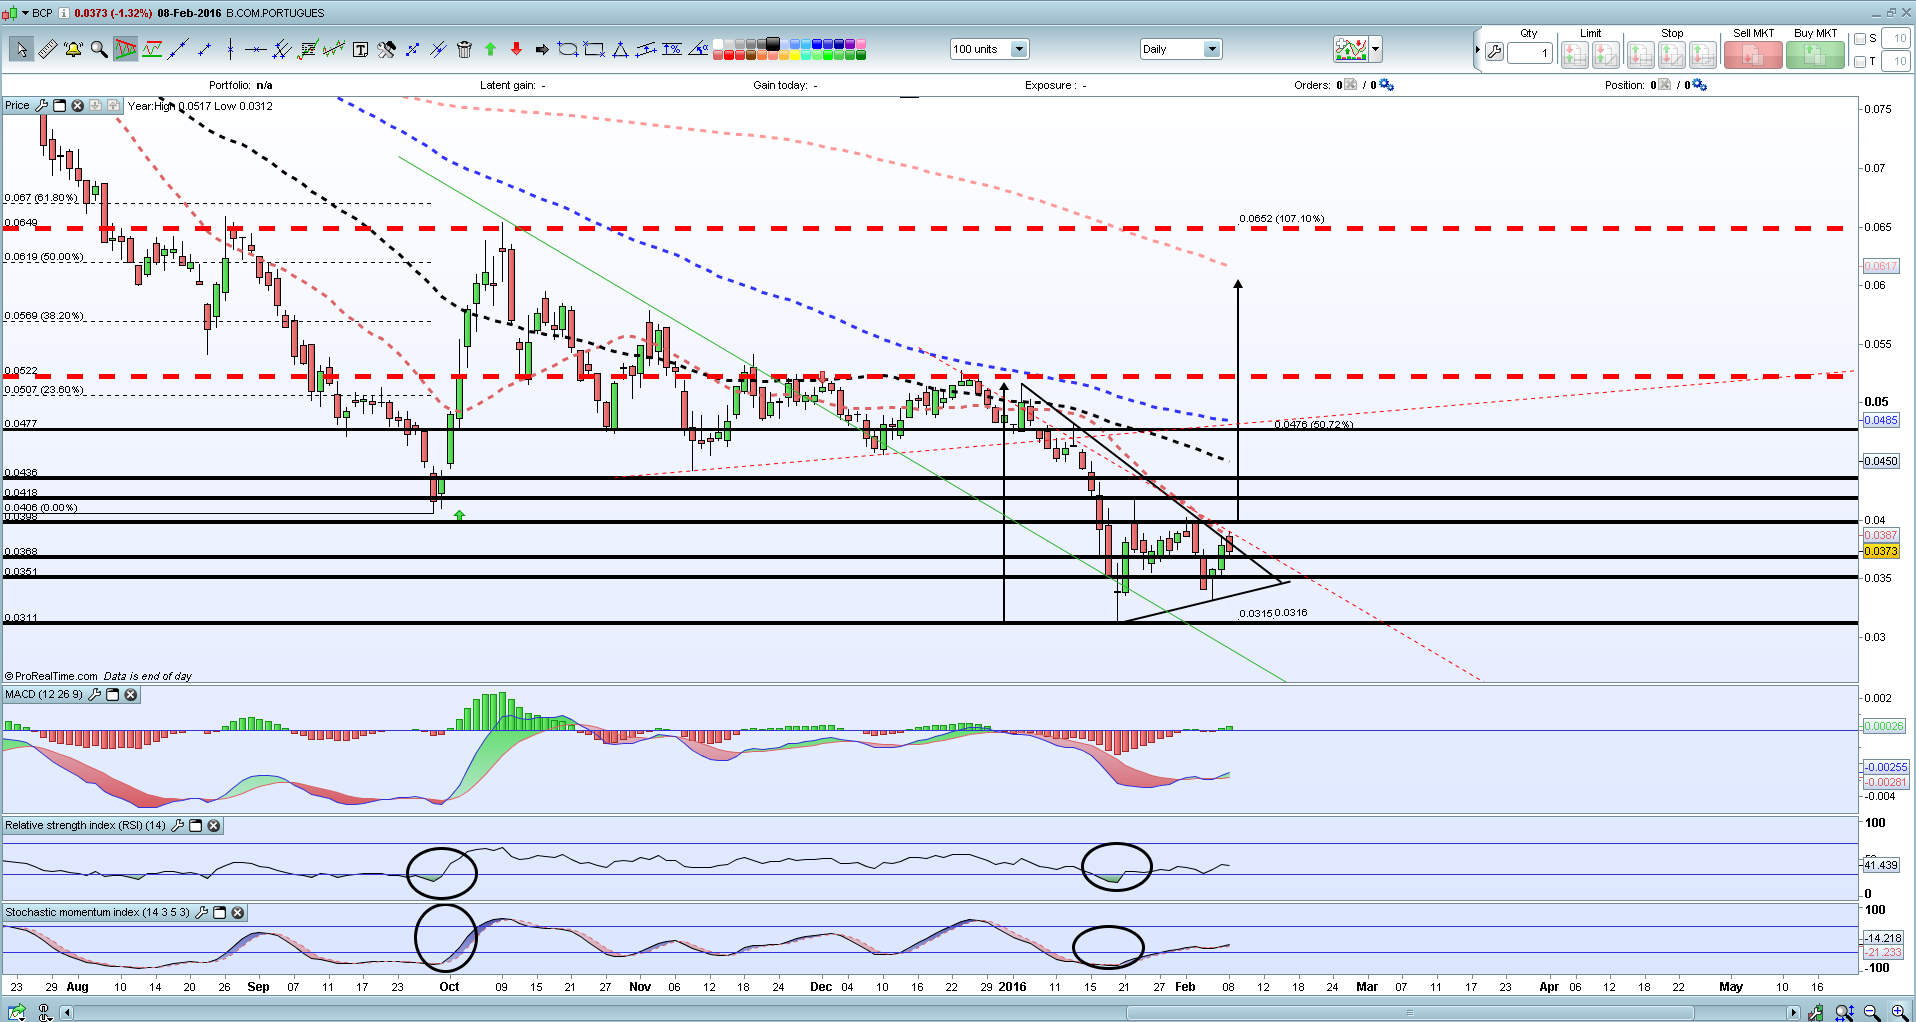Select the green up arrow drawing tool
Screen dimensions: 1916x1022
coord(490,49)
